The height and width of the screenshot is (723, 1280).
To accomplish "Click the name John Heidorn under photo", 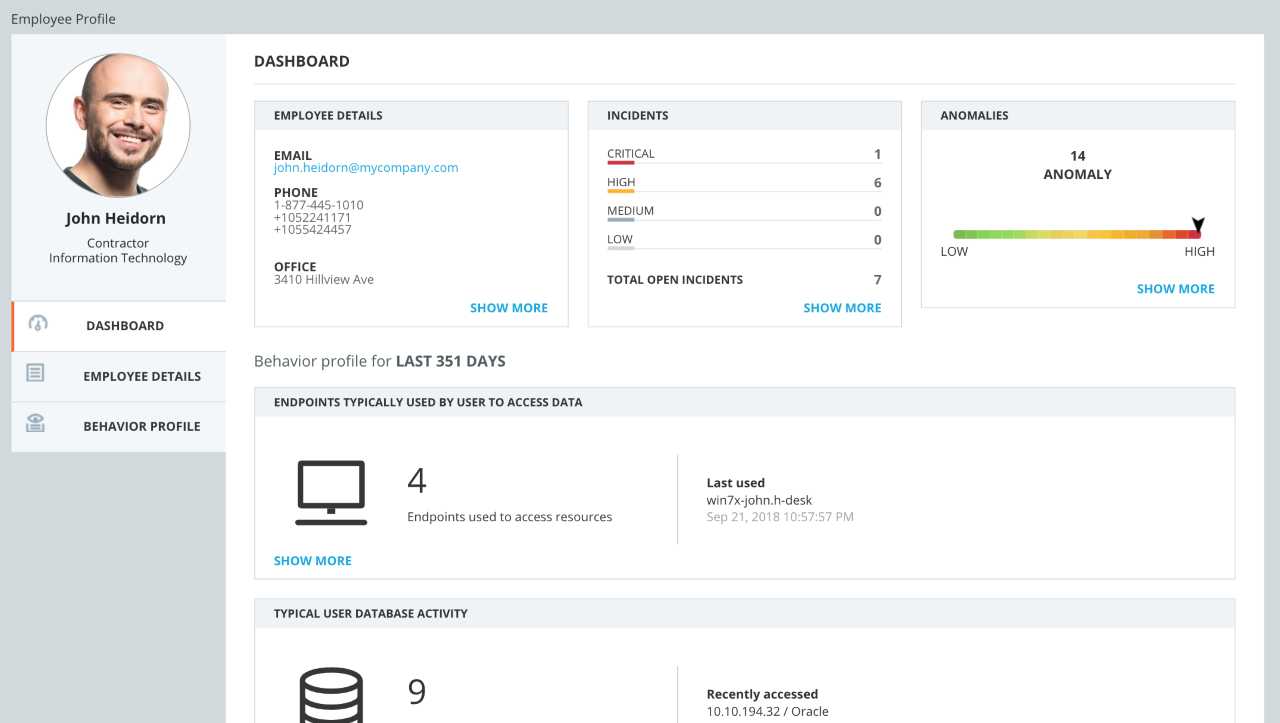I will point(116,218).
